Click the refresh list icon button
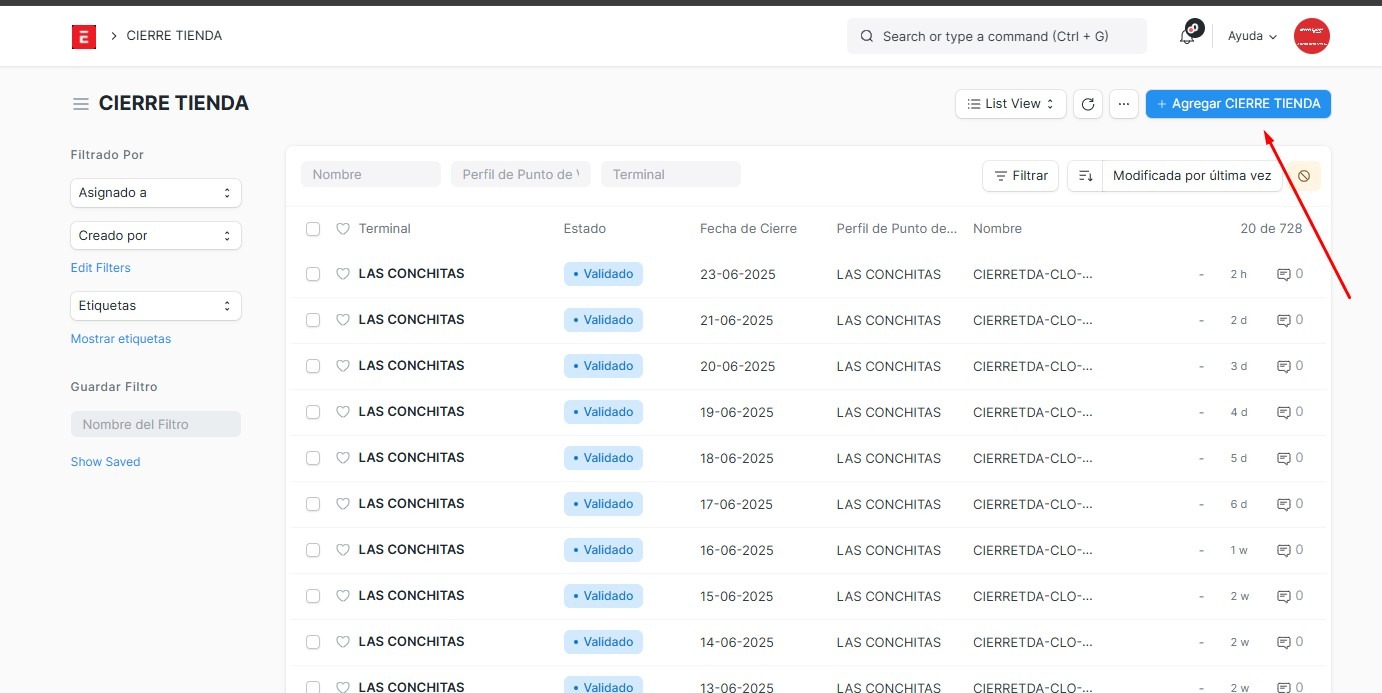 click(x=1088, y=104)
